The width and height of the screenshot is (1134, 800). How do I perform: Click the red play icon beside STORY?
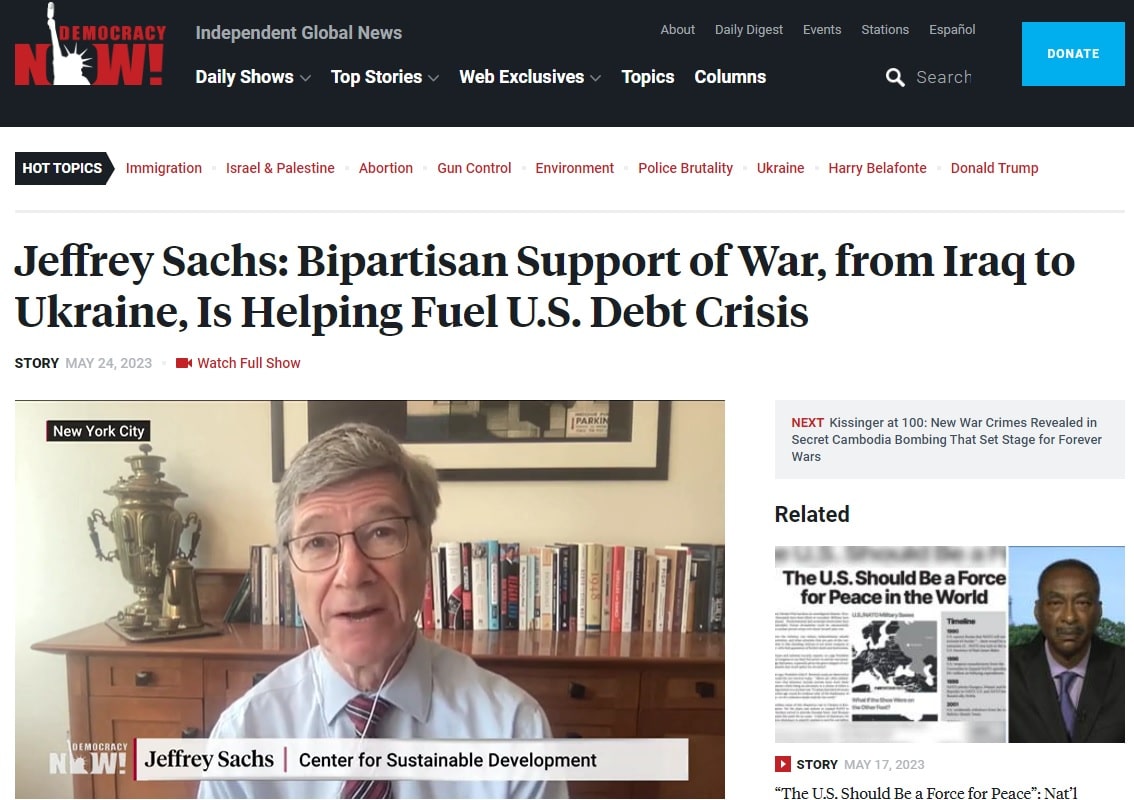[x=783, y=764]
